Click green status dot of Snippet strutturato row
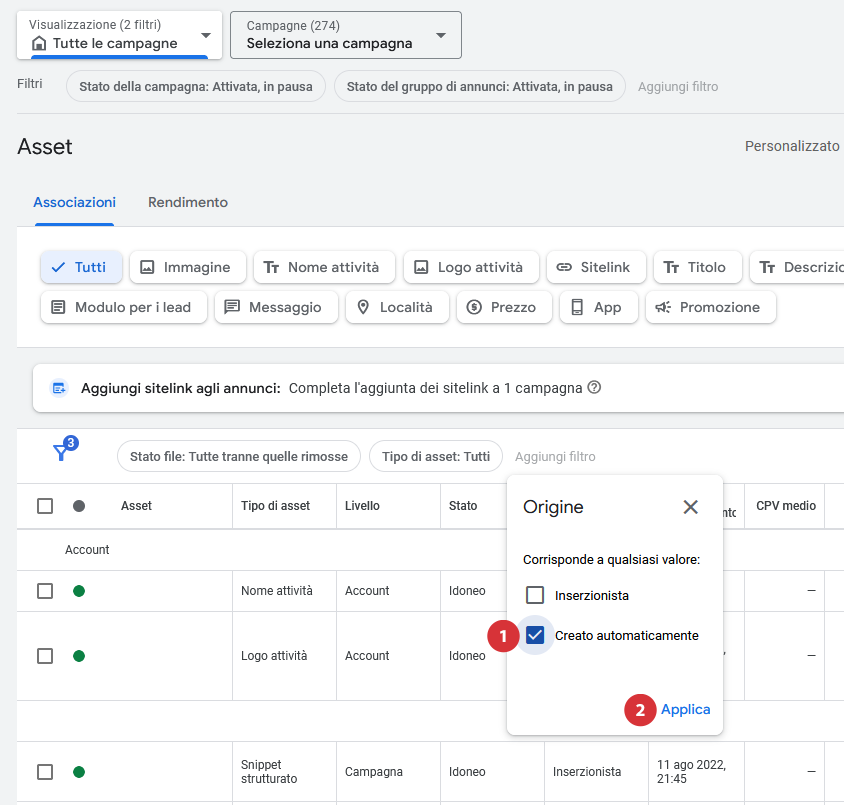The height and width of the screenshot is (805, 844). click(79, 772)
